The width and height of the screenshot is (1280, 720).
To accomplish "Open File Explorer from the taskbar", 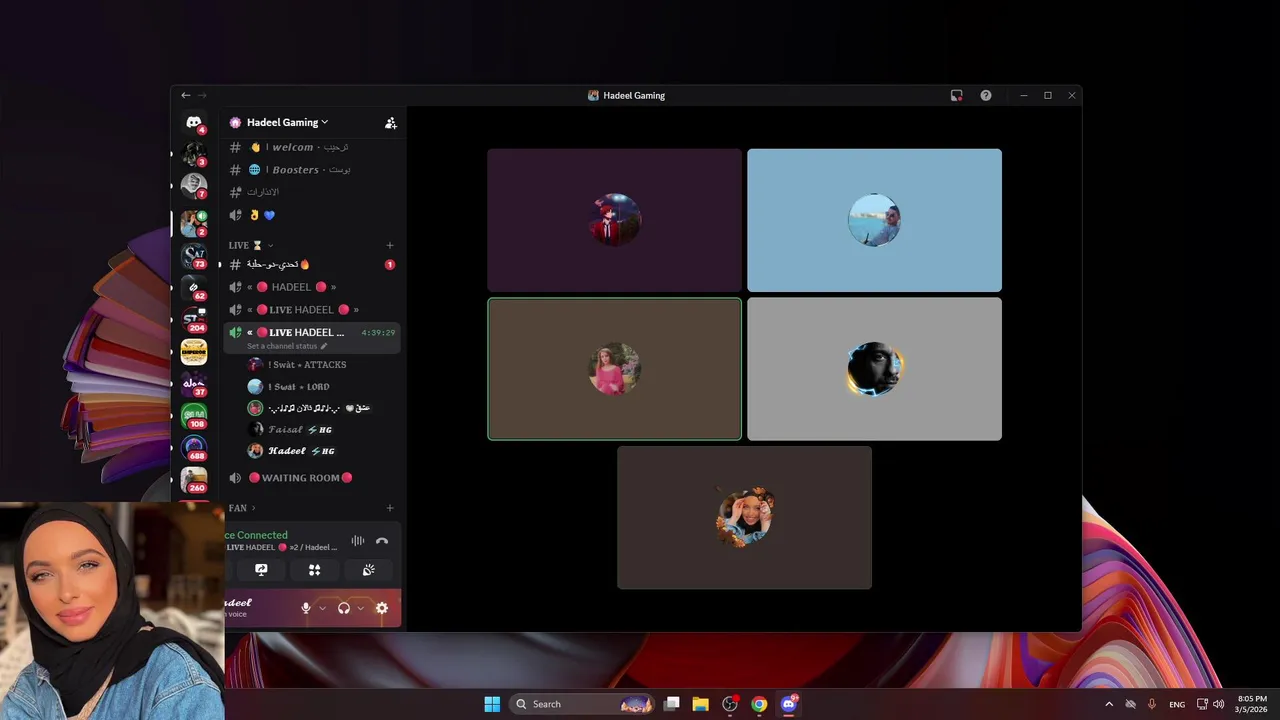I will pos(701,704).
